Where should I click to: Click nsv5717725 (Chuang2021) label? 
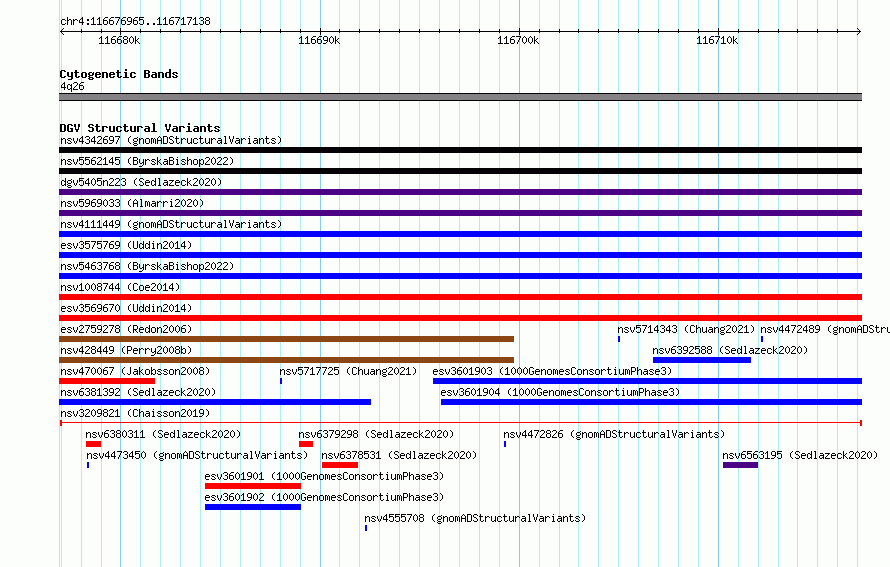(x=348, y=371)
